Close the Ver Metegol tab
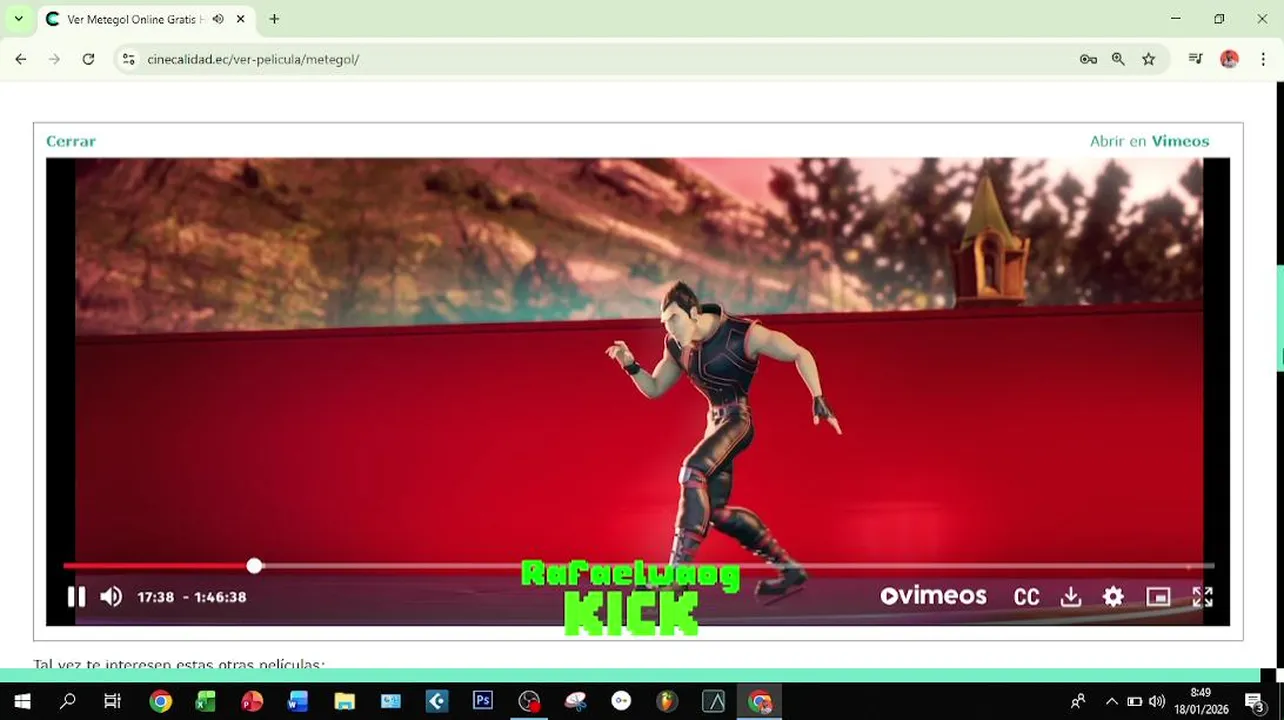Screen dimensions: 1284x720 tap(241, 19)
